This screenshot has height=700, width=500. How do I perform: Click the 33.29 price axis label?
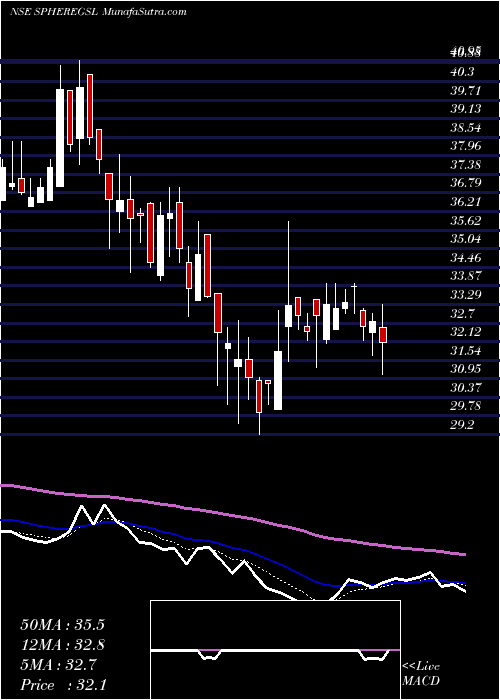click(x=465, y=295)
